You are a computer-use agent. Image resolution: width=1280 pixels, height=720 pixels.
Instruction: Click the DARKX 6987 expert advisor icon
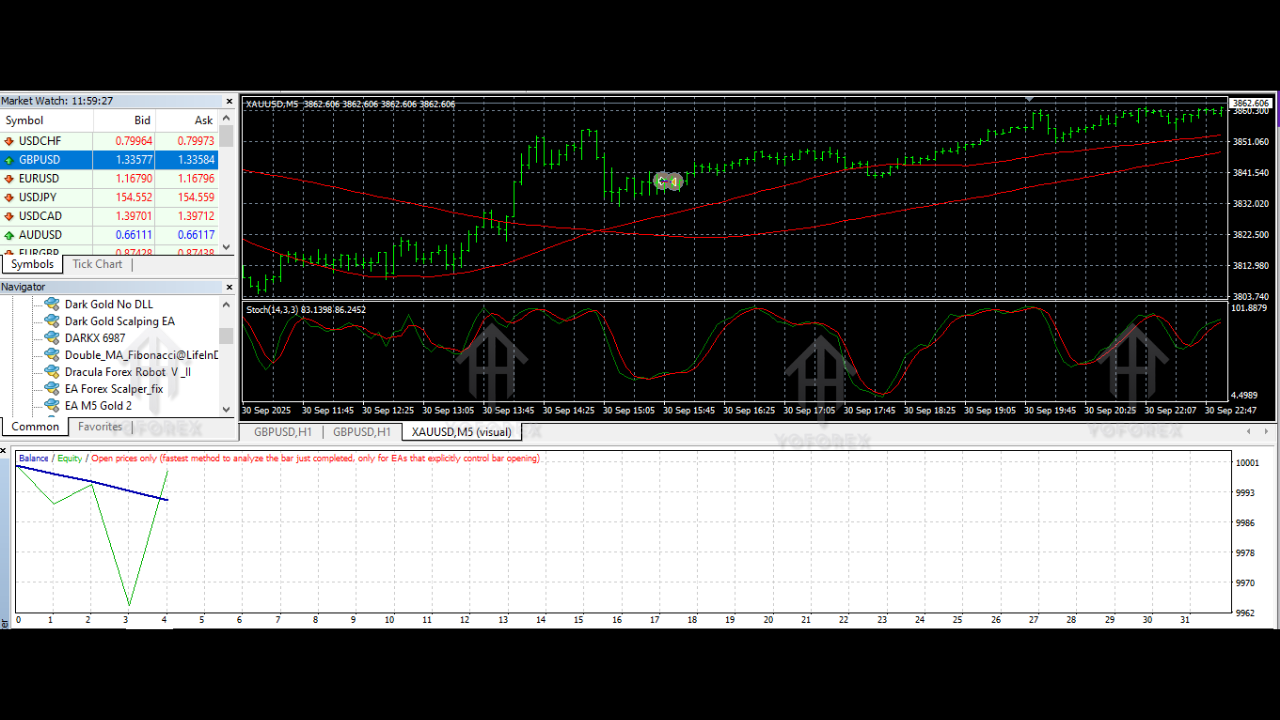pos(52,338)
